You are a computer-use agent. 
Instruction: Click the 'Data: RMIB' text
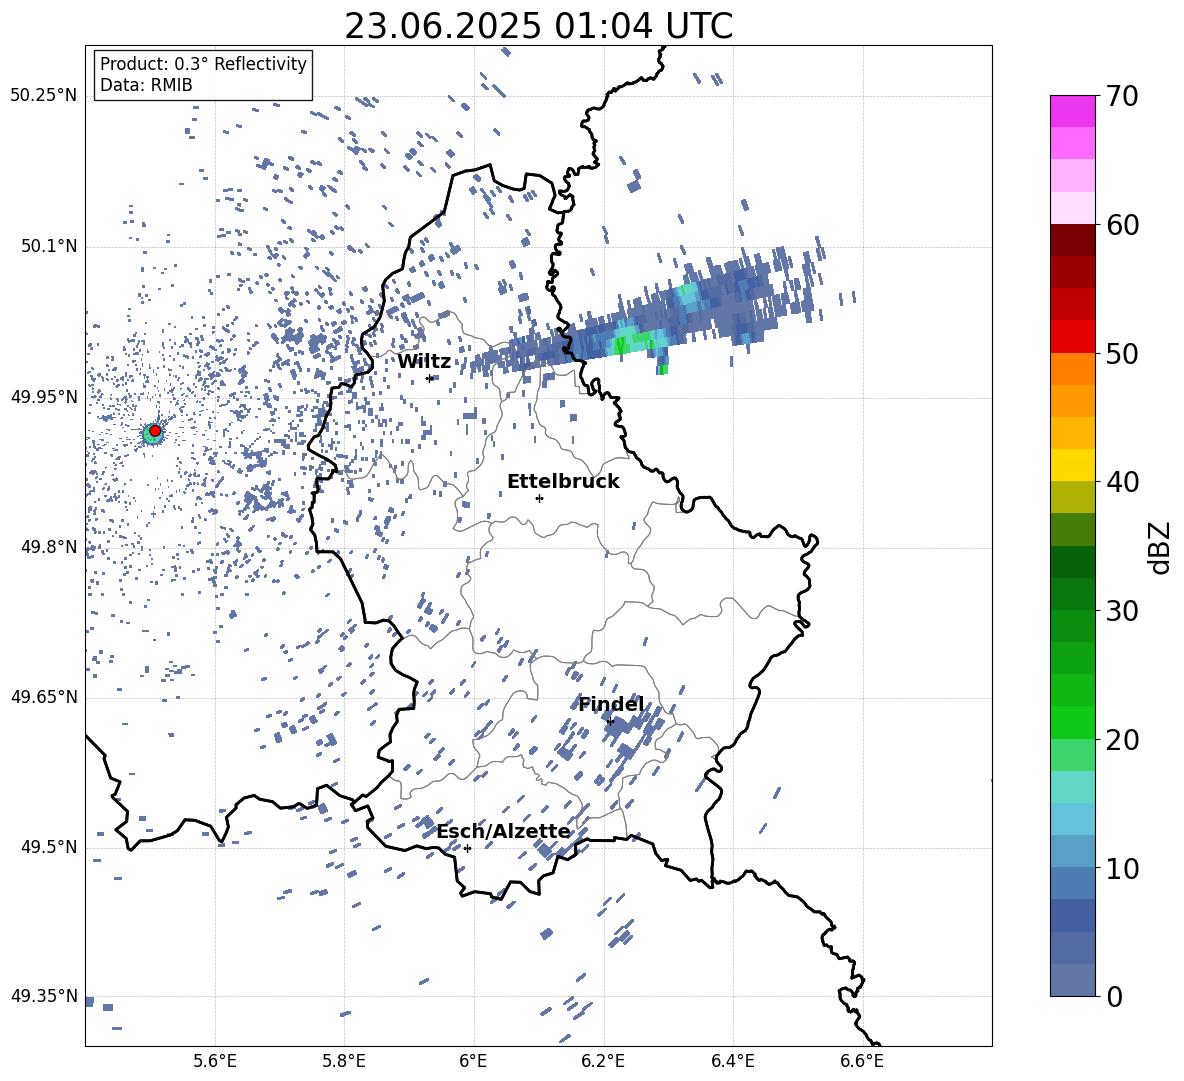tap(146, 85)
